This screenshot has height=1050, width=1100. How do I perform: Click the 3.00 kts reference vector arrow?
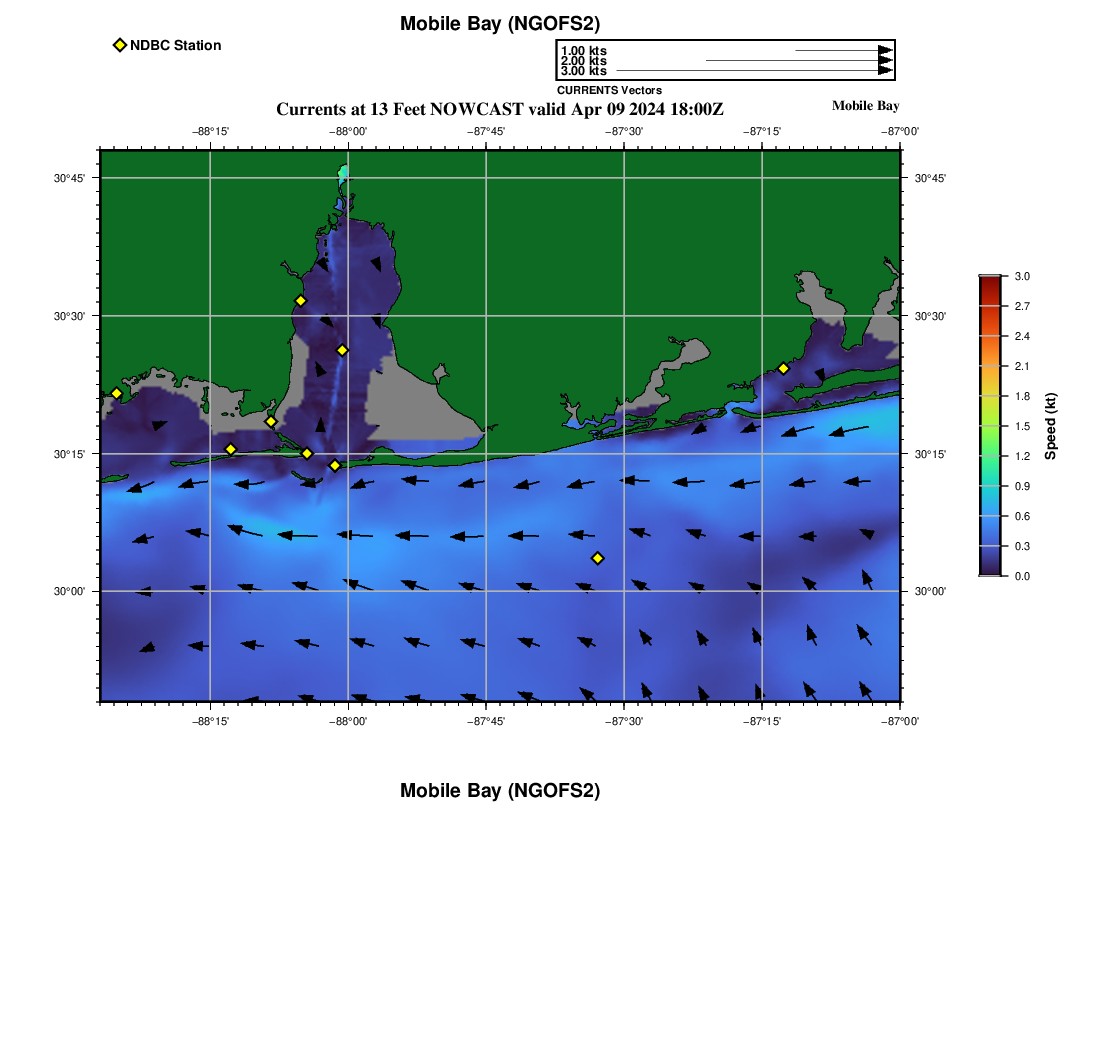click(752, 71)
